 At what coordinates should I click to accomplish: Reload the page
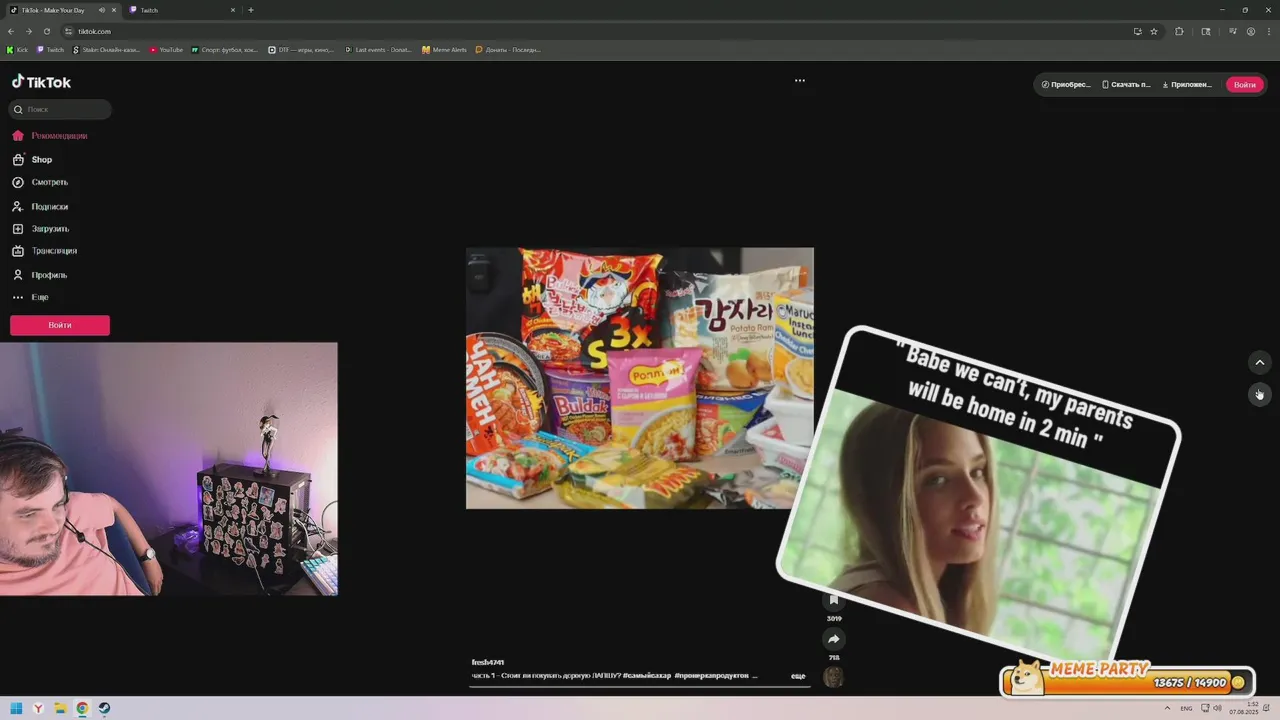click(x=46, y=31)
